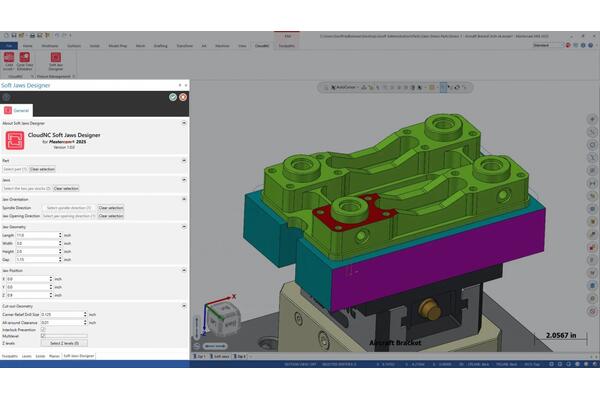Click the New file icon in quick access toolbar
Screen dimensions: 600x400
[x=7, y=36]
